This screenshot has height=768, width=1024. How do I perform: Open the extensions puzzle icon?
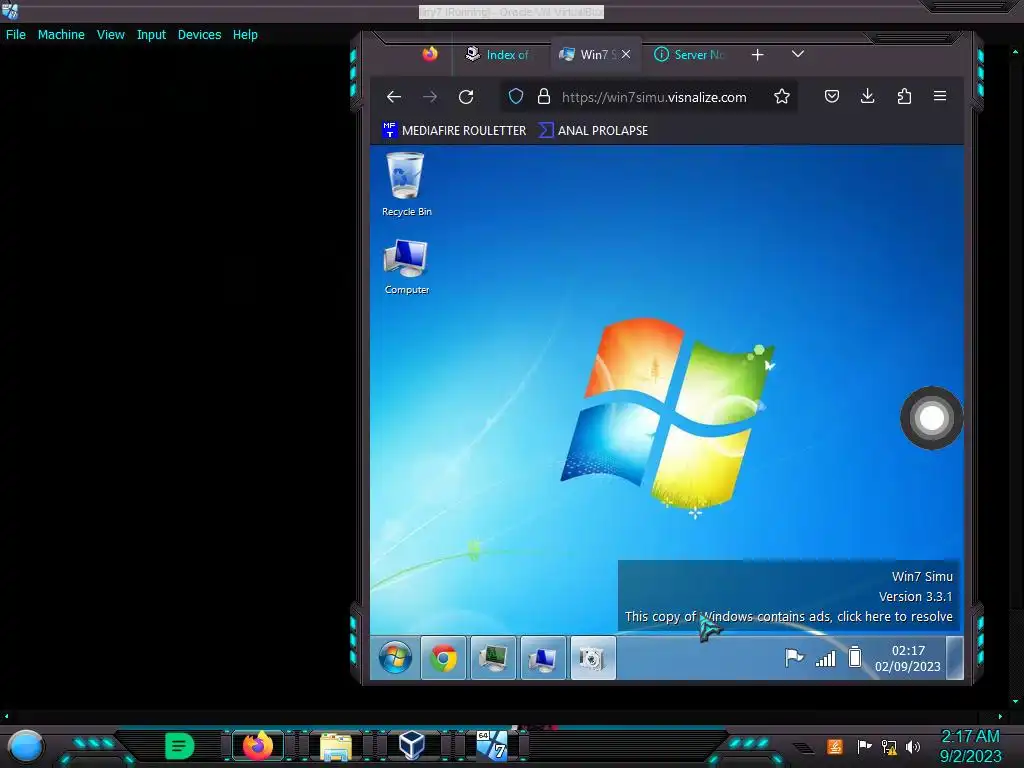coord(904,97)
